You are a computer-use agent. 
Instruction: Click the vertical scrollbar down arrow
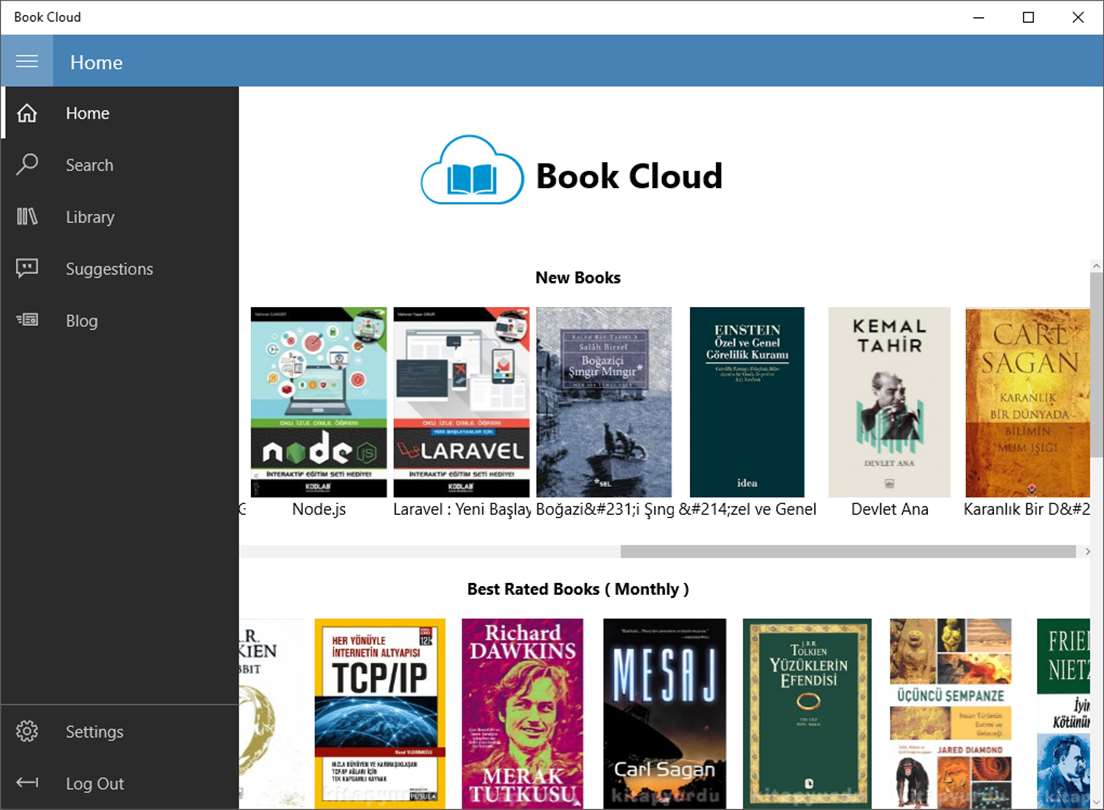coord(1096,802)
